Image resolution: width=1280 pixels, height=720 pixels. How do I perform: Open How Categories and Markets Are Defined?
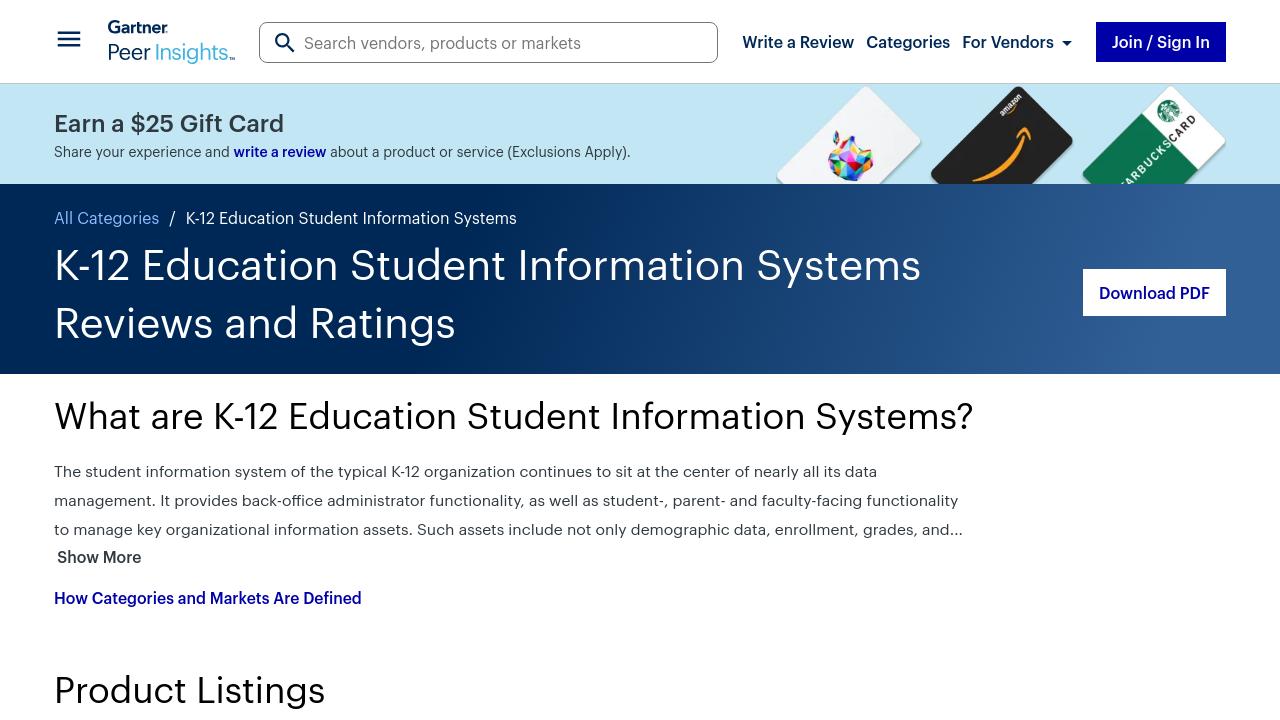point(208,598)
